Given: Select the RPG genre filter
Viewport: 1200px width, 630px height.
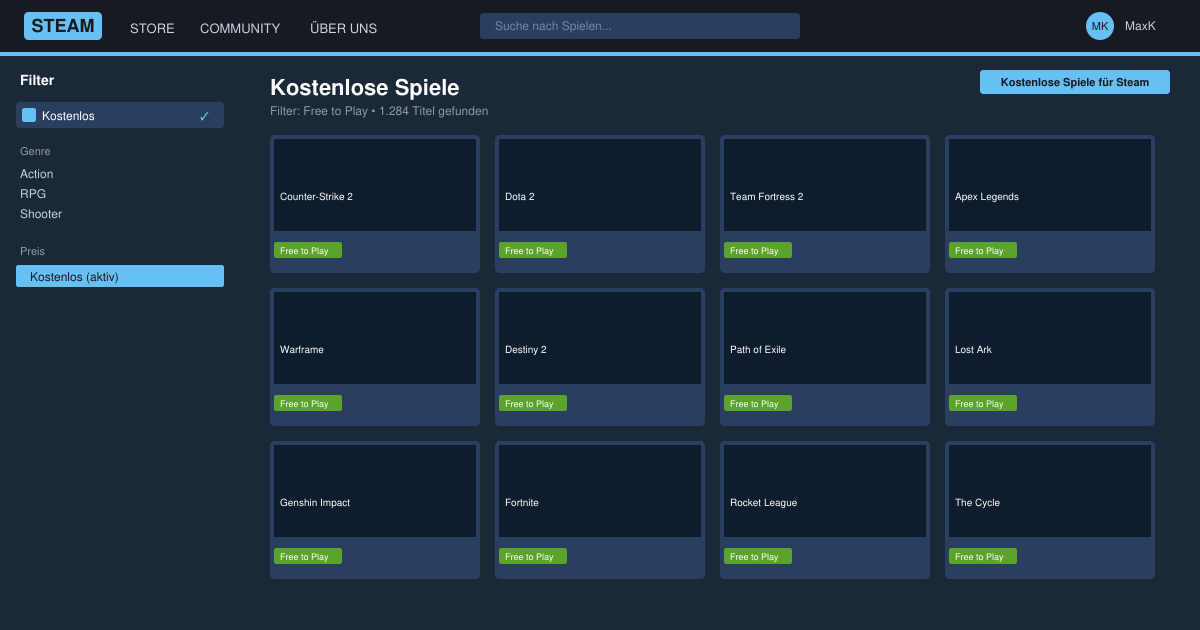Looking at the screenshot, I should point(33,194).
